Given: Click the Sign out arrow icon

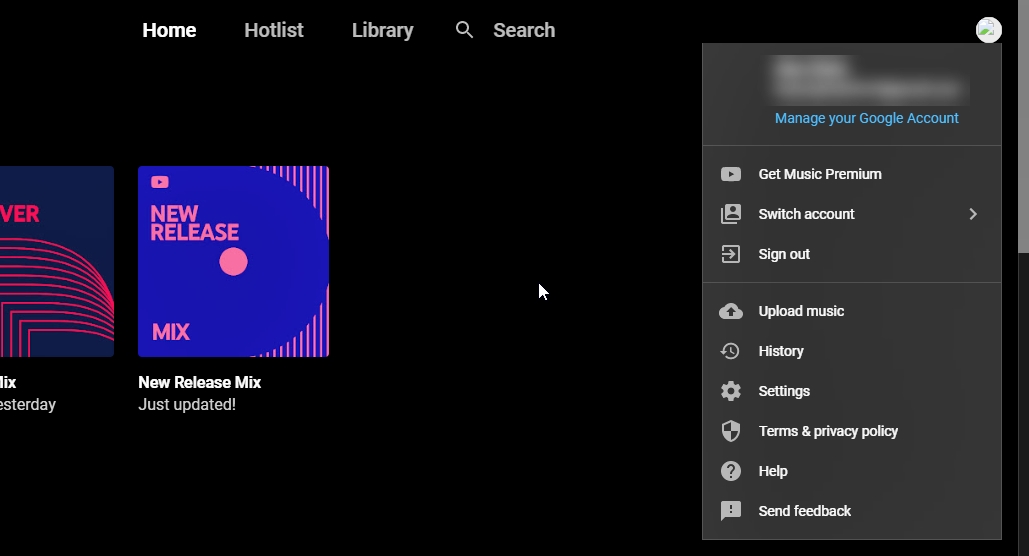Looking at the screenshot, I should [731, 254].
